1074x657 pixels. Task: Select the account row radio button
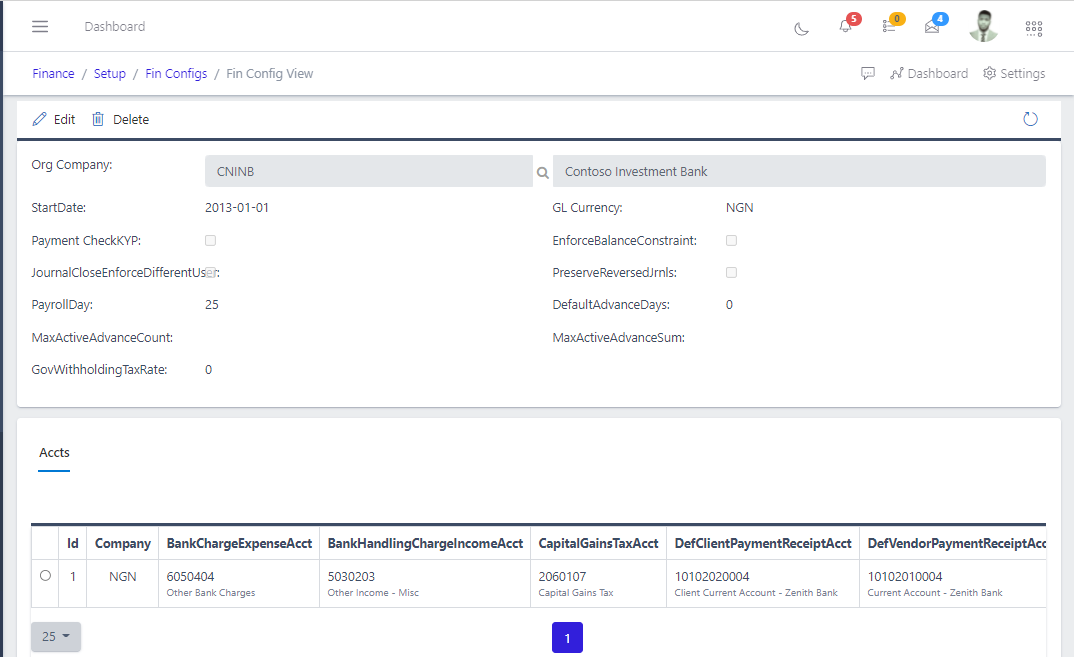[45, 575]
